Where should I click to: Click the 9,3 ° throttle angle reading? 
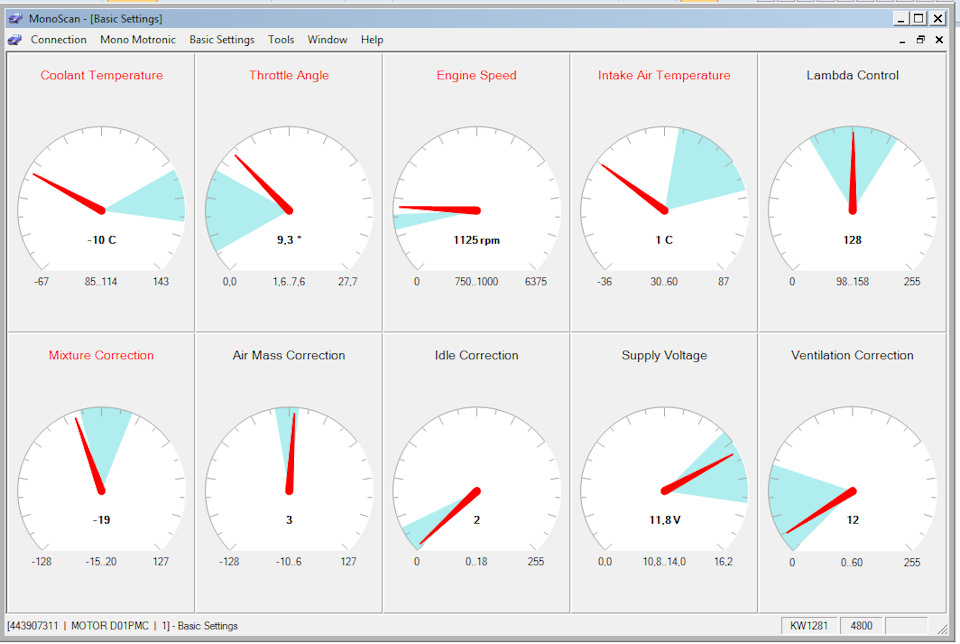tap(289, 240)
